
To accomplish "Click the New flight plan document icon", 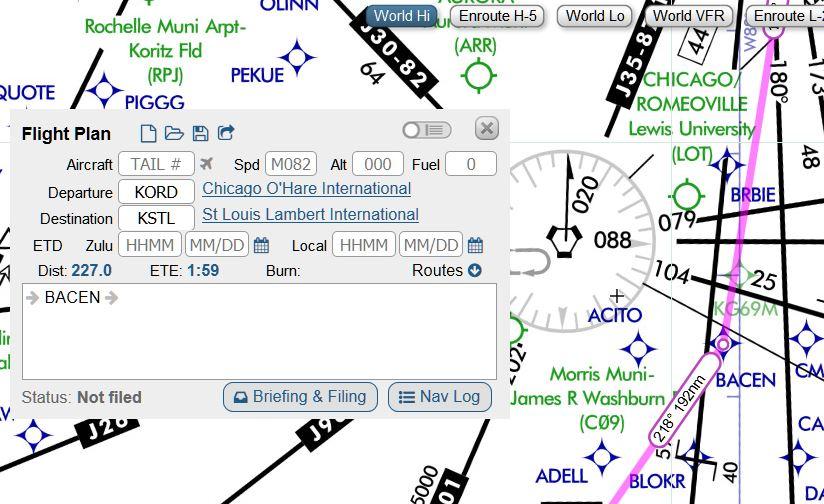I will click(148, 133).
